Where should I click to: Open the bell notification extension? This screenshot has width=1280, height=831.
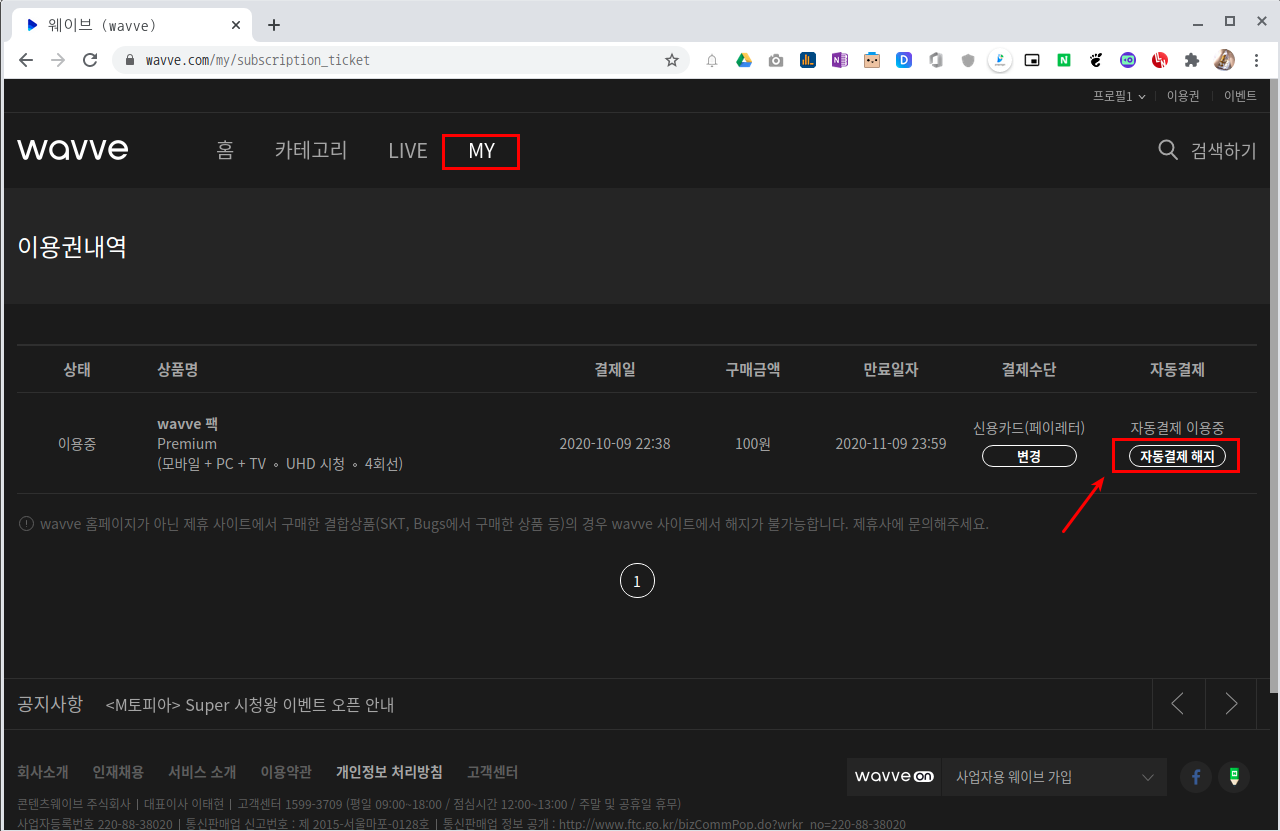(x=712, y=60)
